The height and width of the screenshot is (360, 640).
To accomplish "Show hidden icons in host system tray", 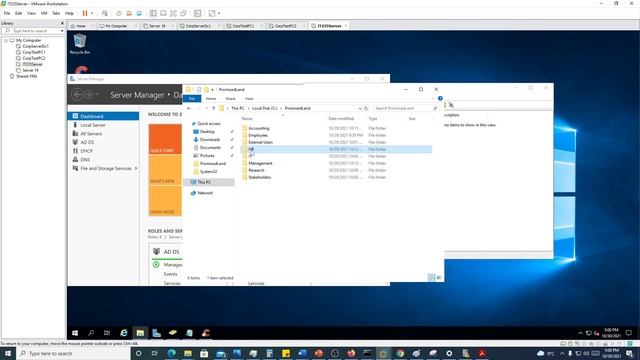I will click(562, 353).
